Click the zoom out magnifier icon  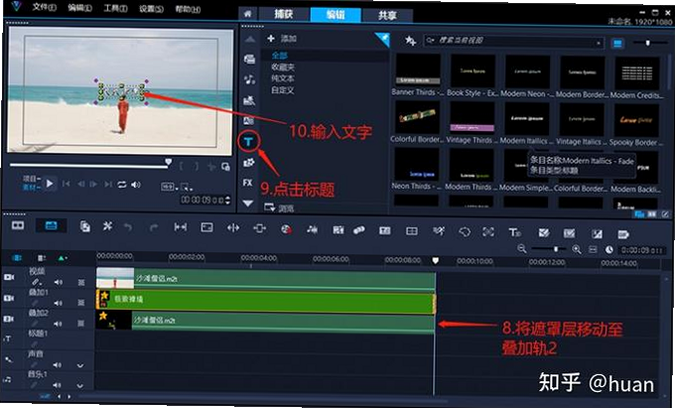[x=522, y=249]
